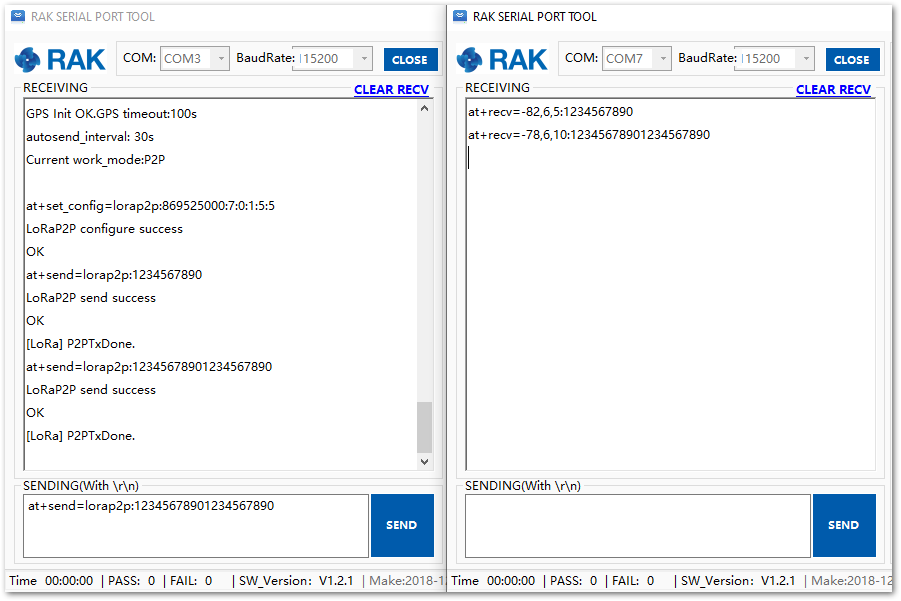Click the CLEAR RECV link in the COM3 window

point(391,90)
